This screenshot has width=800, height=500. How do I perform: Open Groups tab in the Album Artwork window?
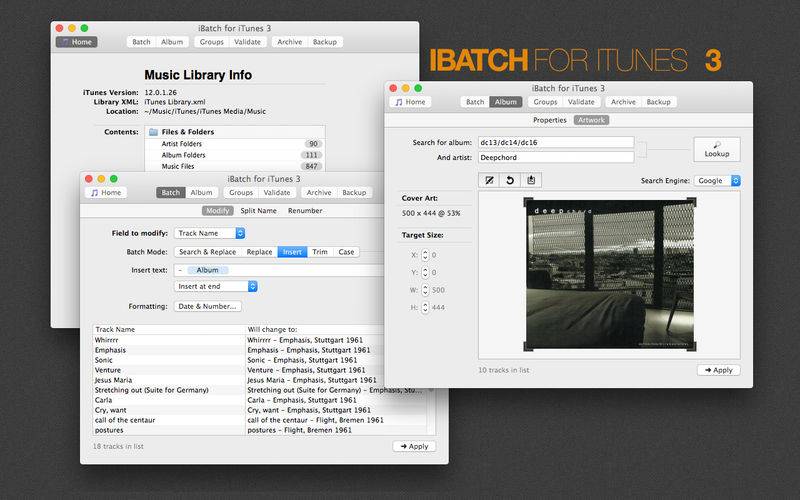tap(545, 102)
